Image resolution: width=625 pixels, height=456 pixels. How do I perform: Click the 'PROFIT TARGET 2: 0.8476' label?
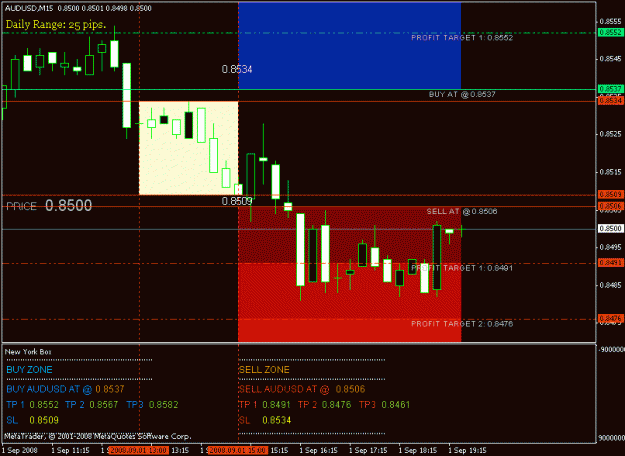point(462,324)
